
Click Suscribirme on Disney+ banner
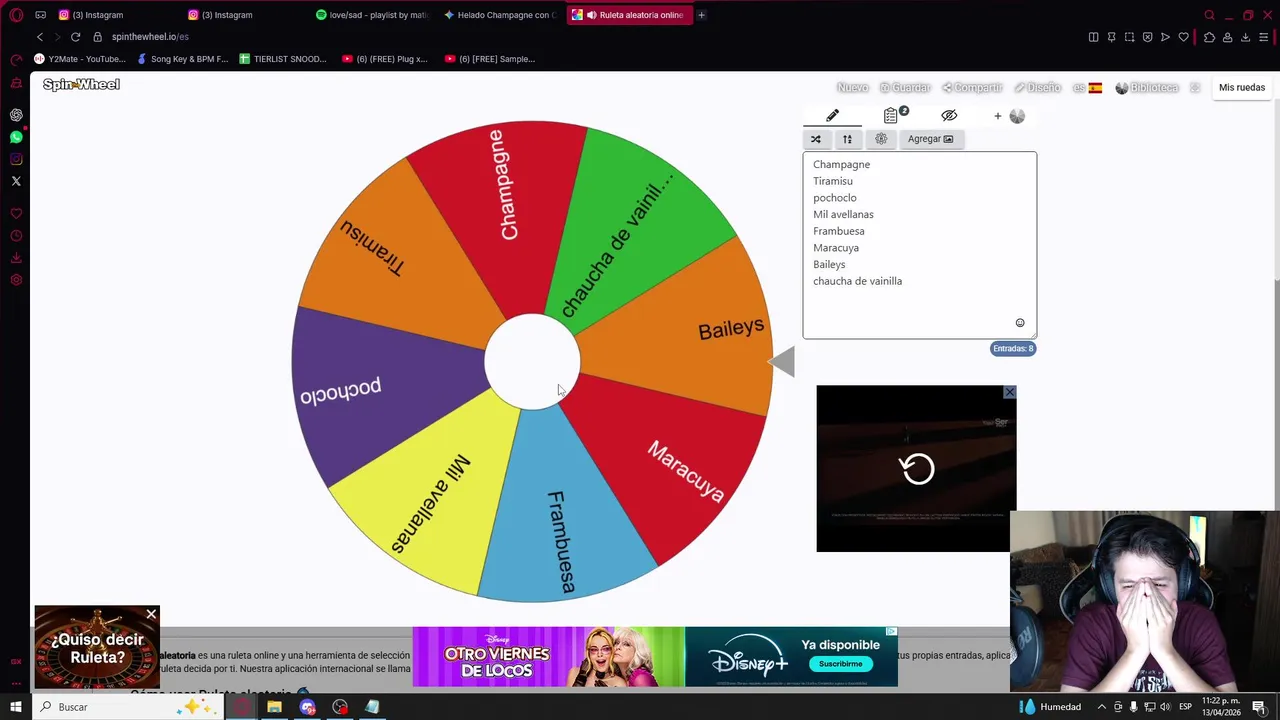click(840, 664)
